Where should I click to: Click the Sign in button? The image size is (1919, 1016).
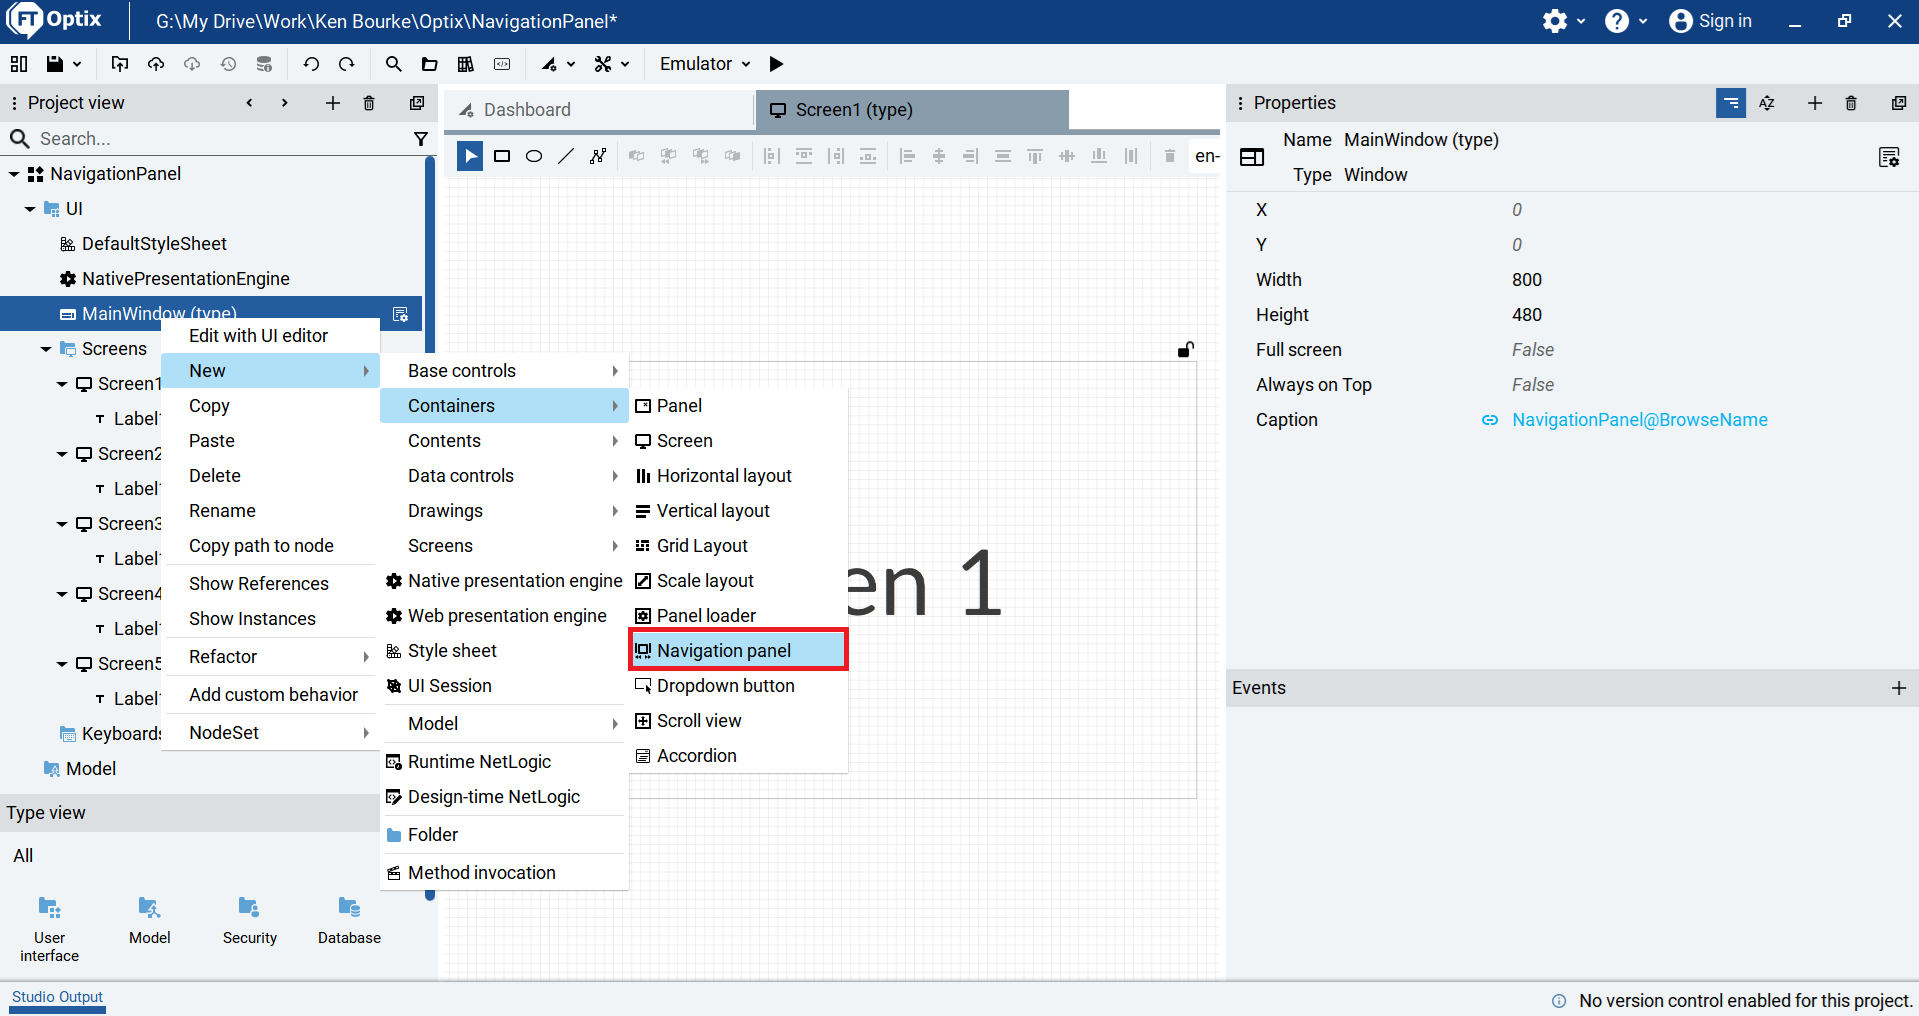(x=1710, y=21)
